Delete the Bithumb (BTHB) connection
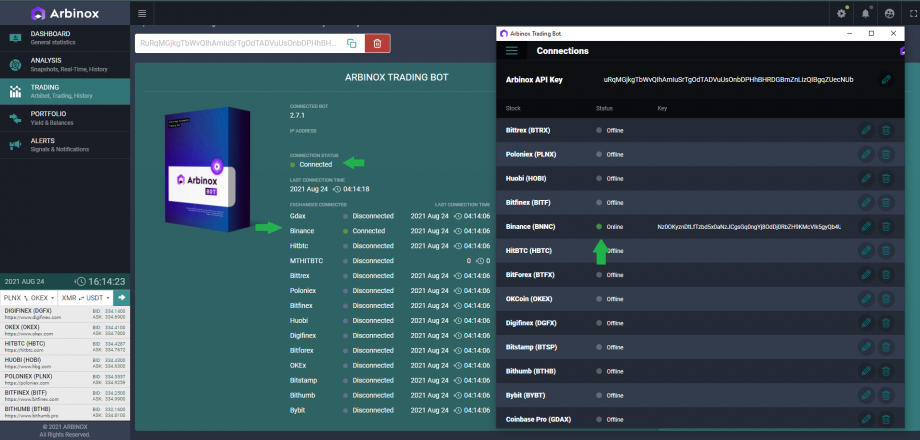 (886, 371)
